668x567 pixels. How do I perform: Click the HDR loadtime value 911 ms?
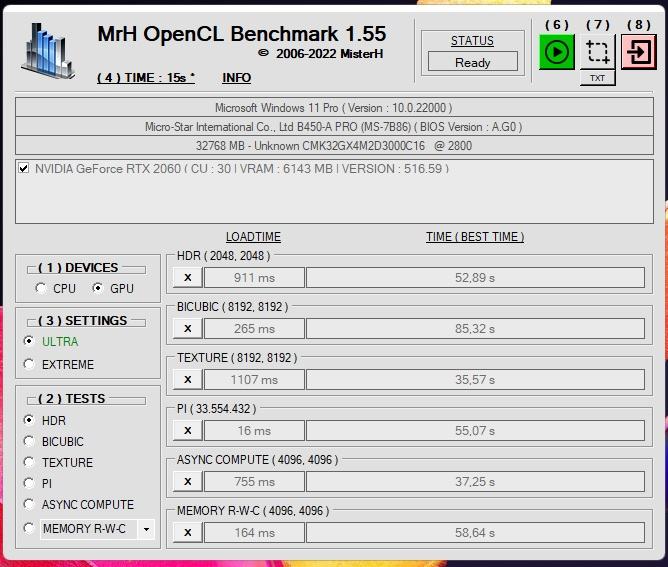click(254, 278)
